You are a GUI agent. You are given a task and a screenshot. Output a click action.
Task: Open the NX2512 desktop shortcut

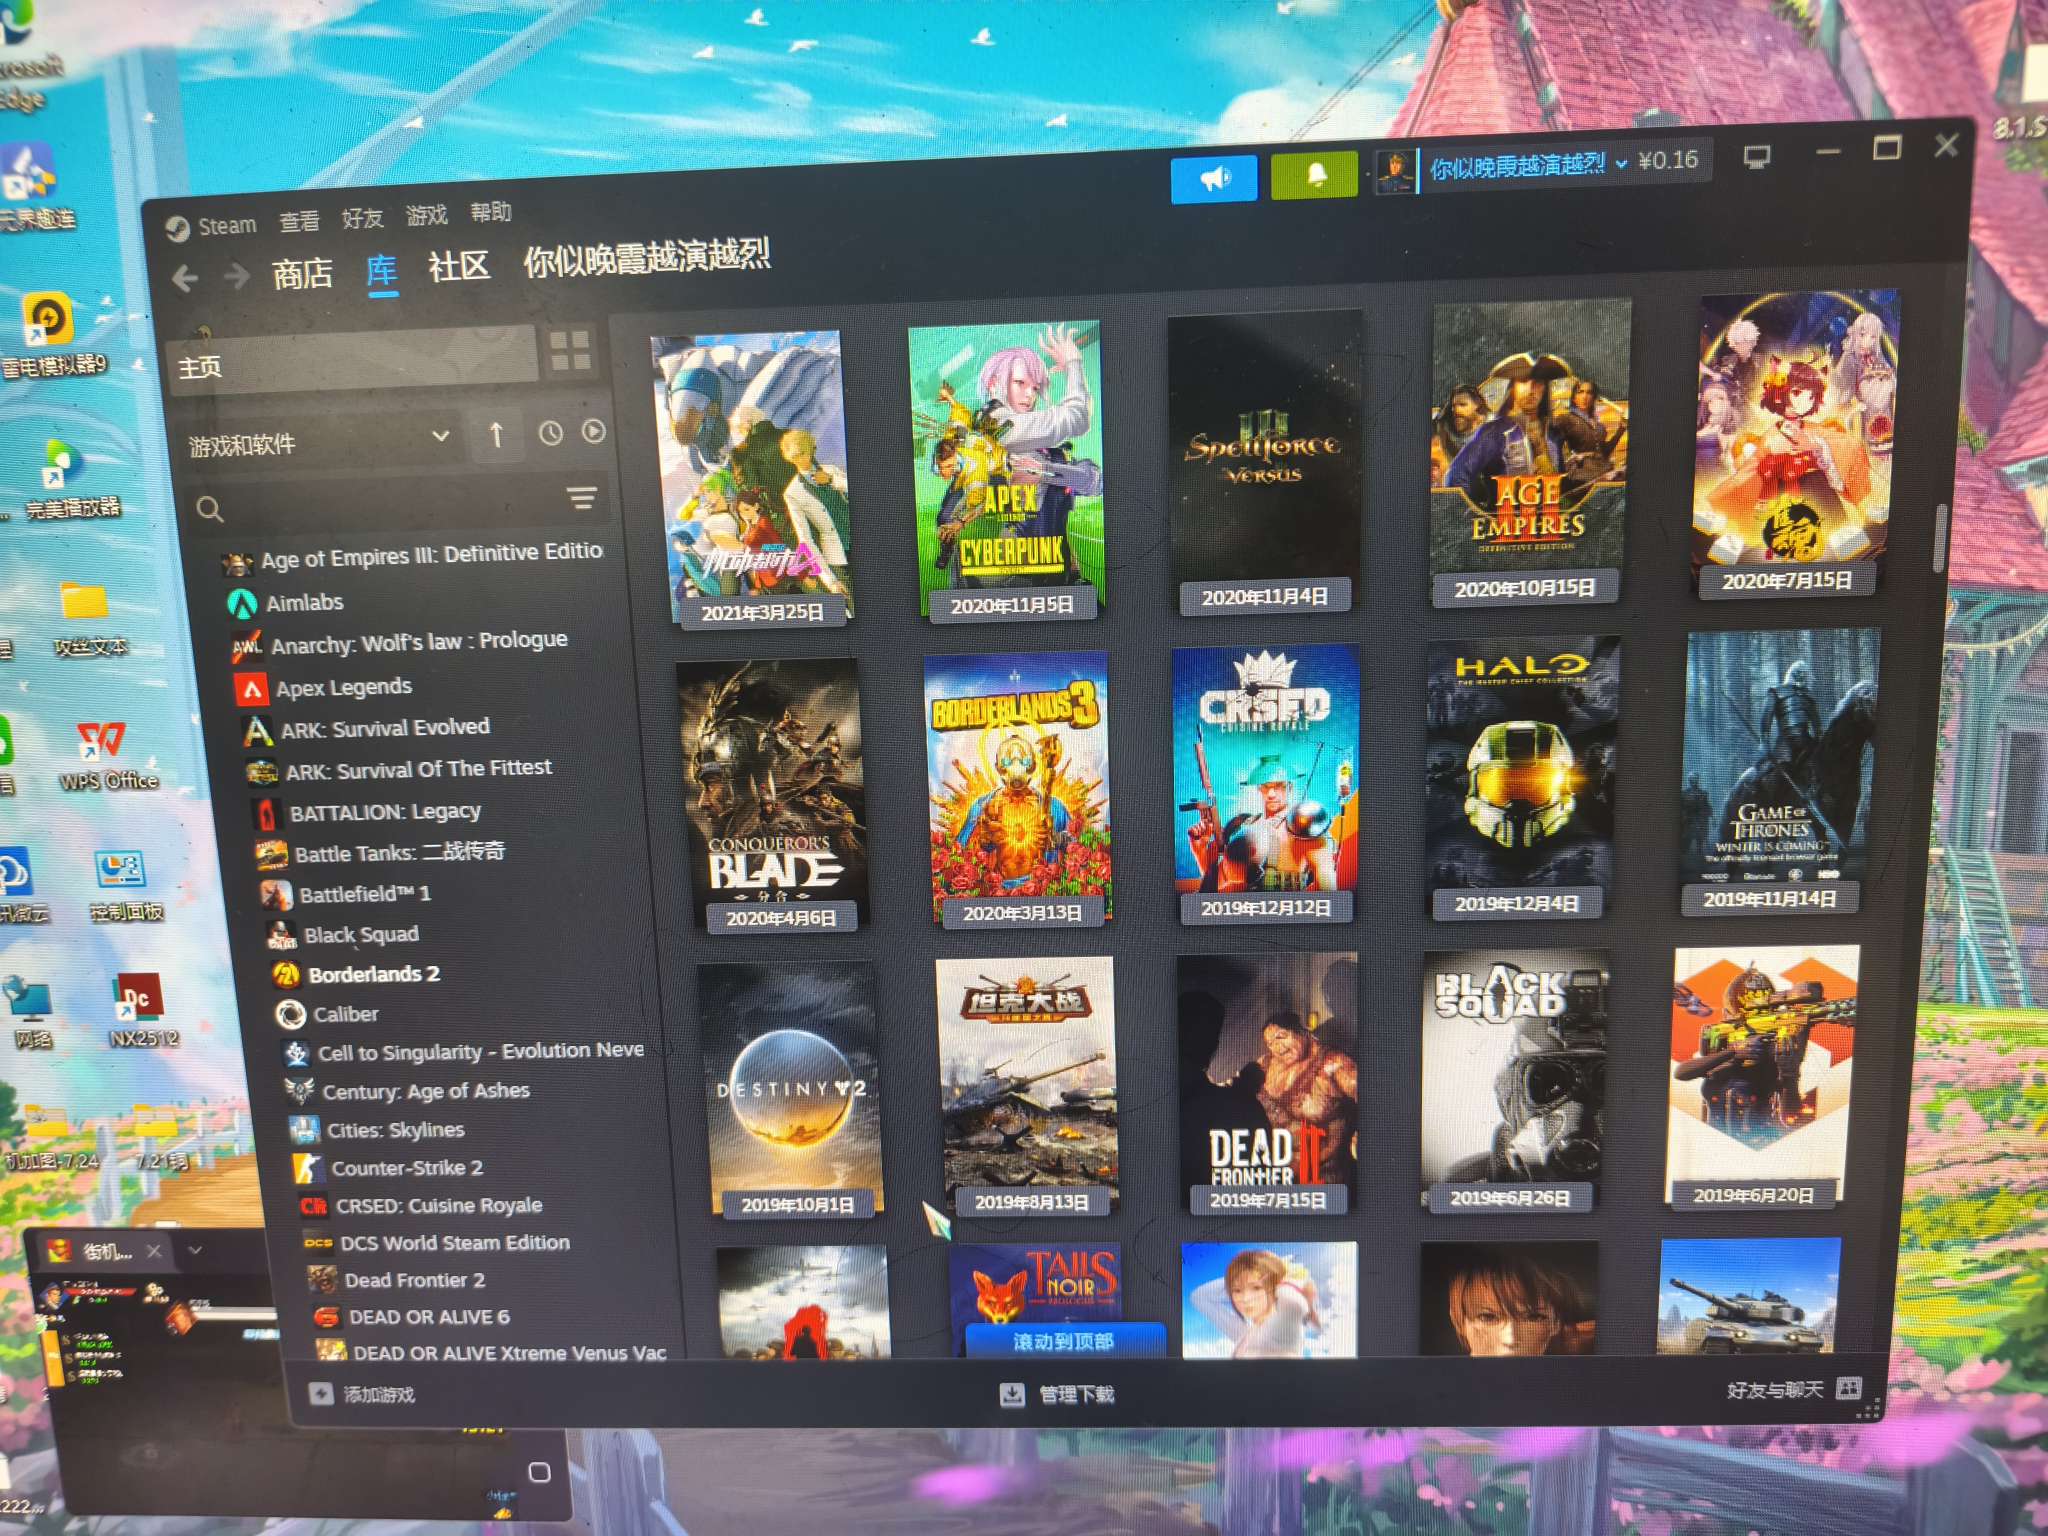141,1008
